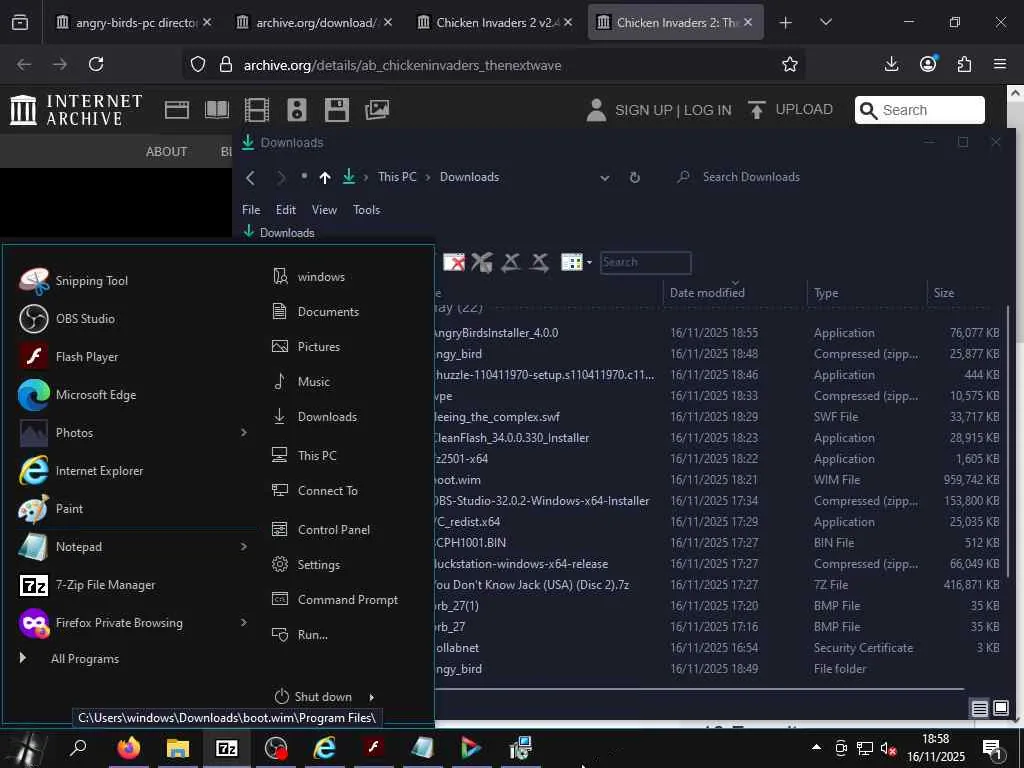Screen dimensions: 1024x768
Task: Click Firefox reload page button
Action: (x=96, y=65)
